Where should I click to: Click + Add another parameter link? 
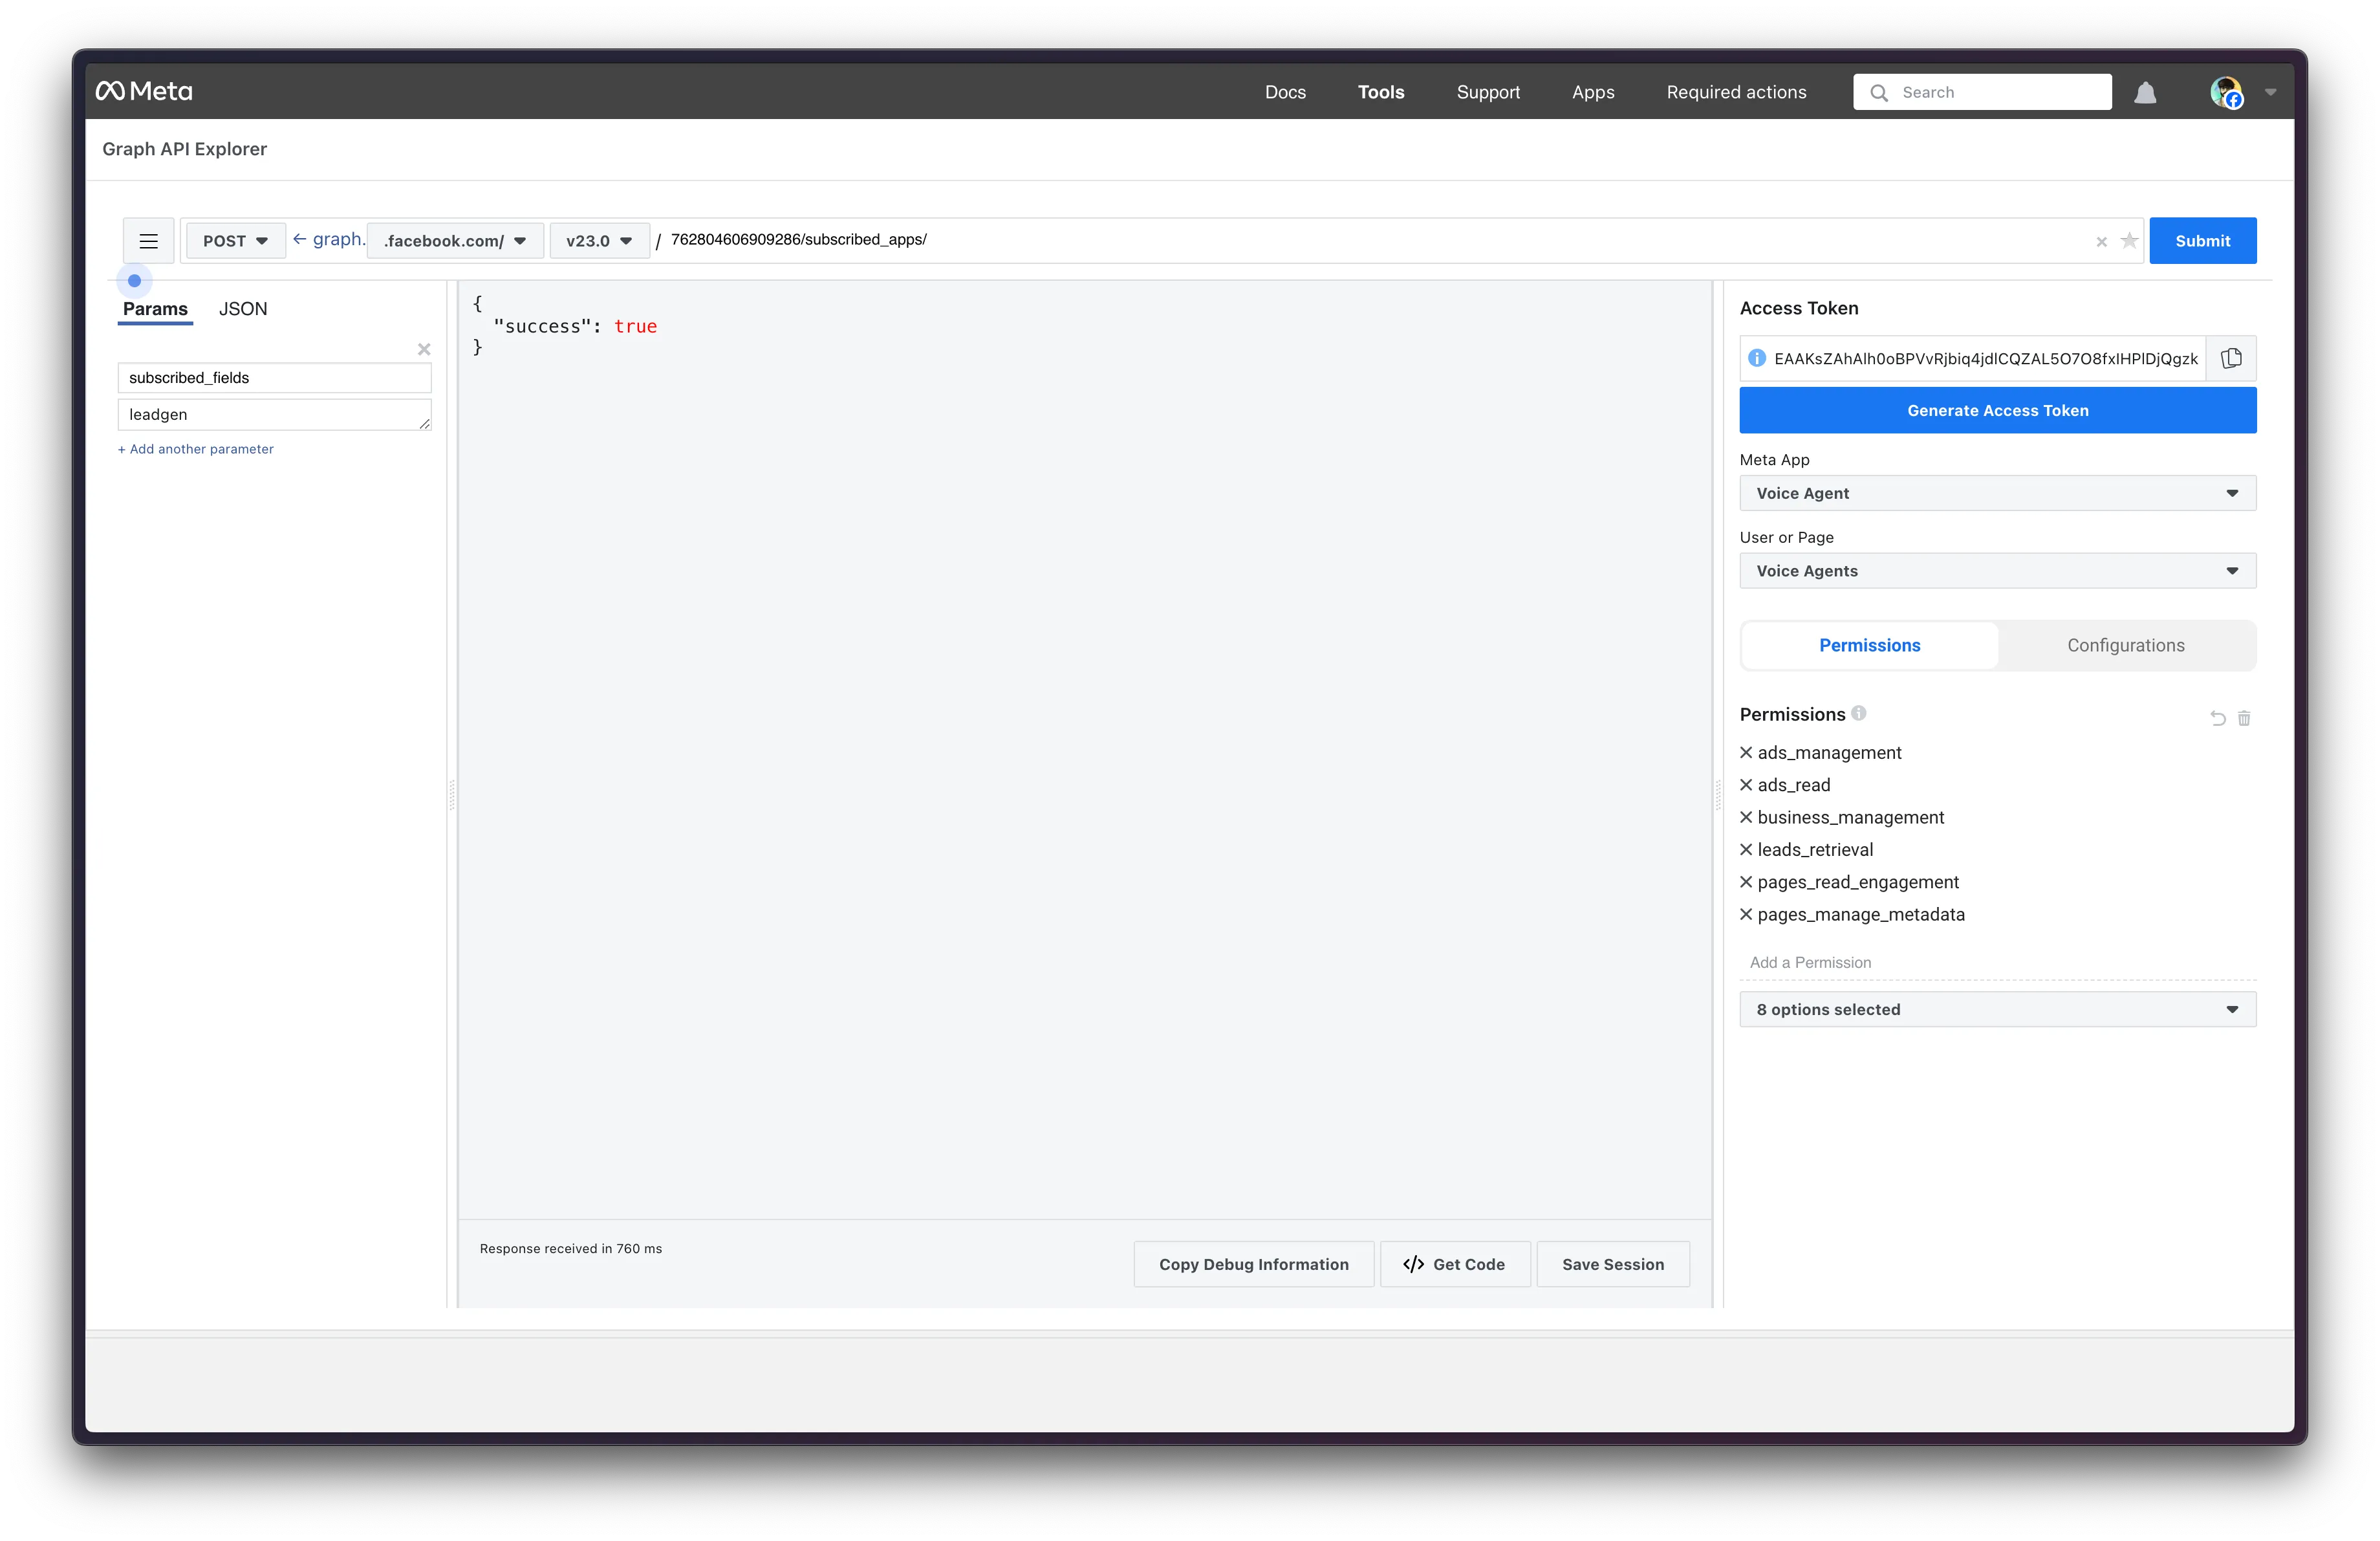196,449
